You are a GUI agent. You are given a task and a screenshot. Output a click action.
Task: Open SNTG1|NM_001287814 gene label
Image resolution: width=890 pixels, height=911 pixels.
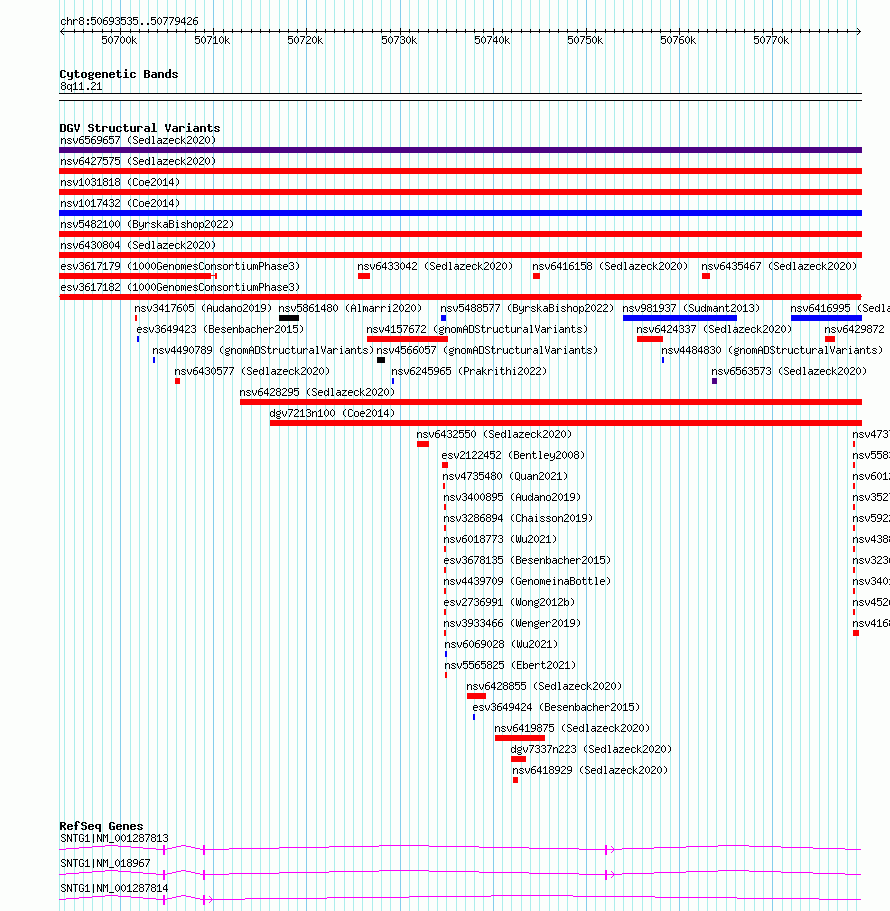[114, 888]
